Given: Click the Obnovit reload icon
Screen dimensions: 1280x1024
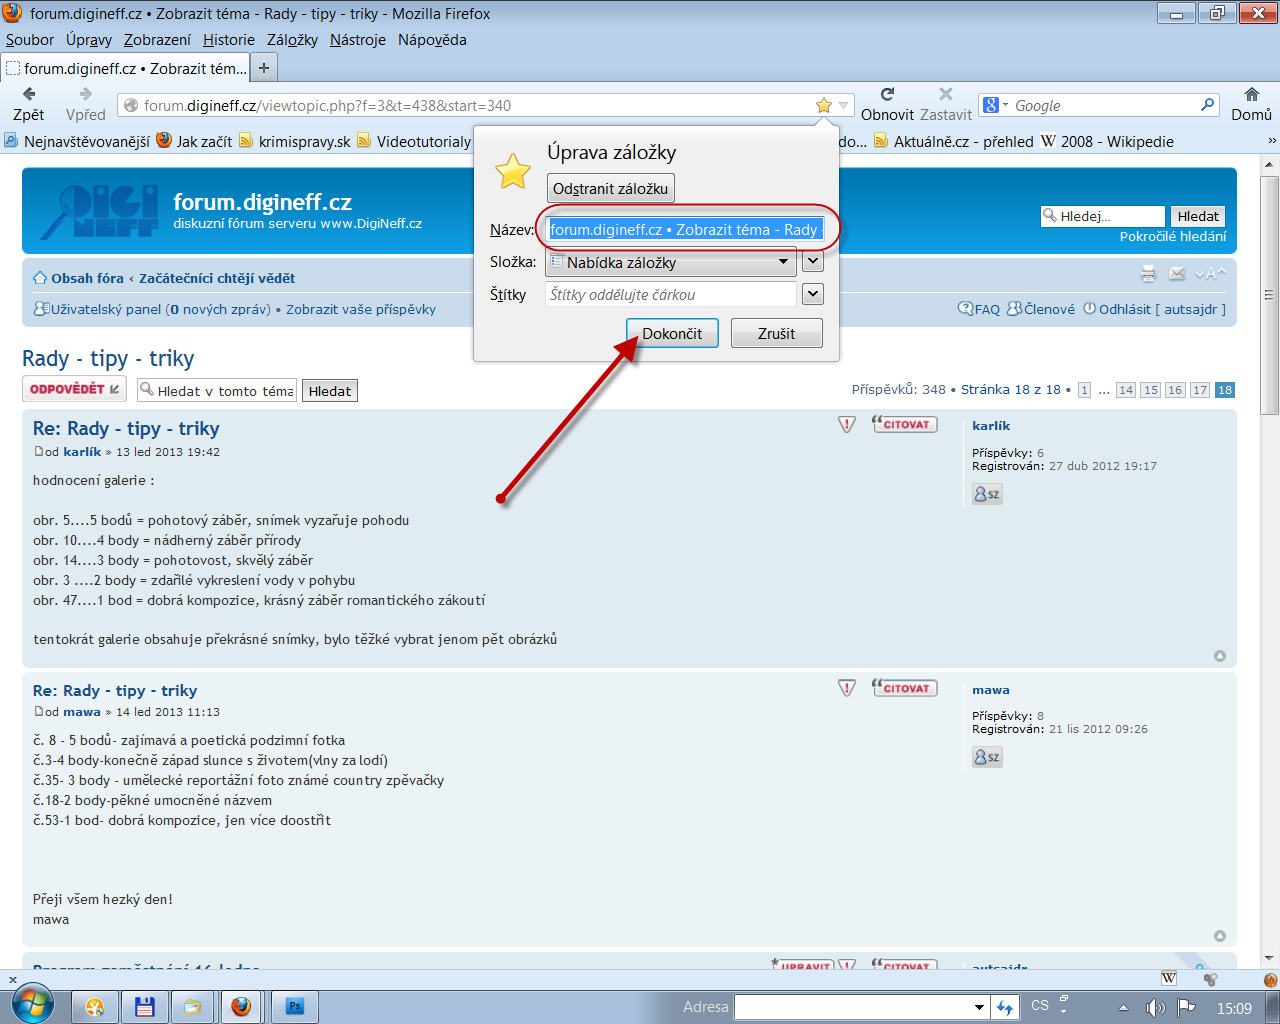Looking at the screenshot, I should coord(887,94).
